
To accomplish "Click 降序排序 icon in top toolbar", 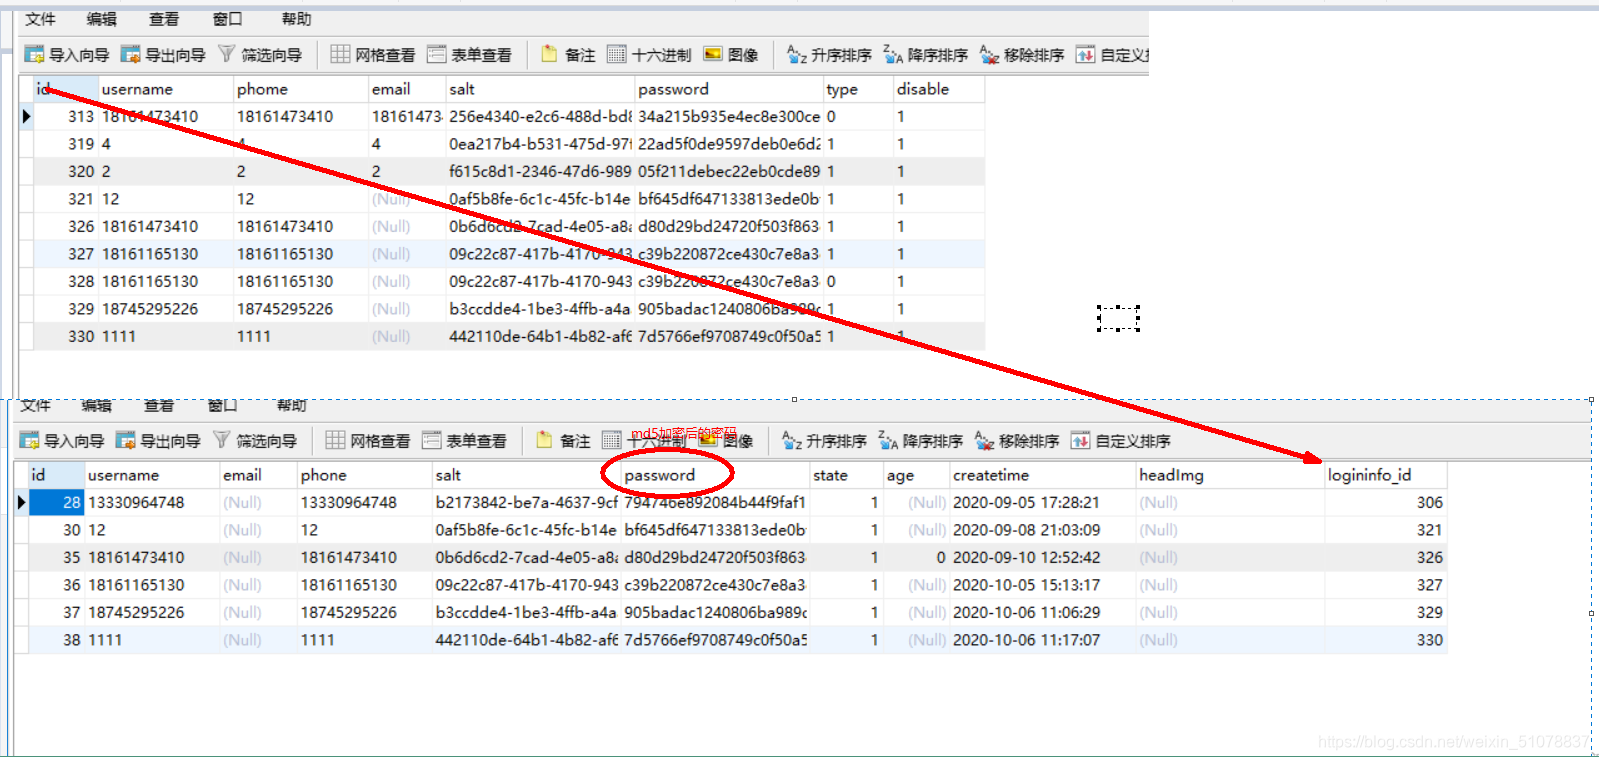I will pyautogui.click(x=893, y=54).
